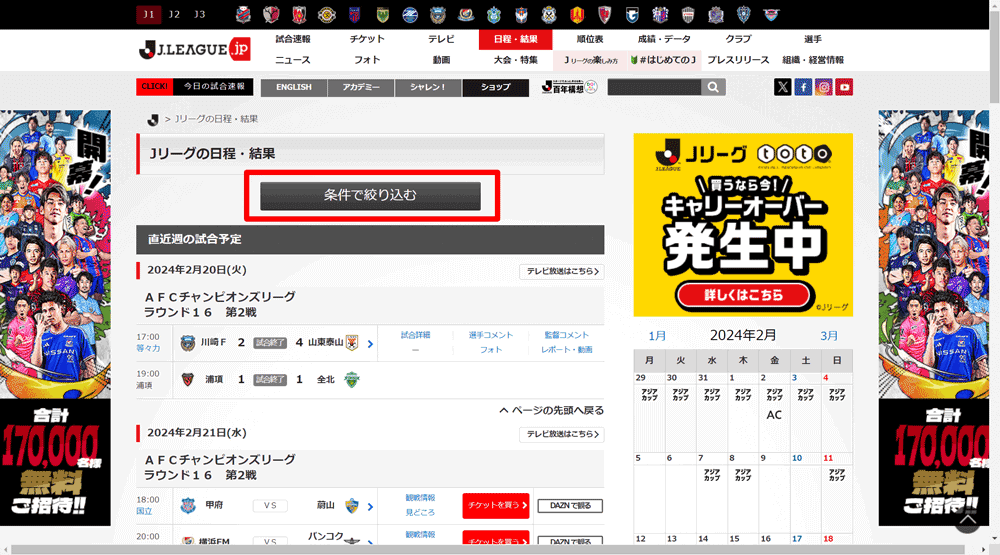The image size is (1000, 555).
Task: Switch to the J2 league tab
Action: click(x=174, y=14)
